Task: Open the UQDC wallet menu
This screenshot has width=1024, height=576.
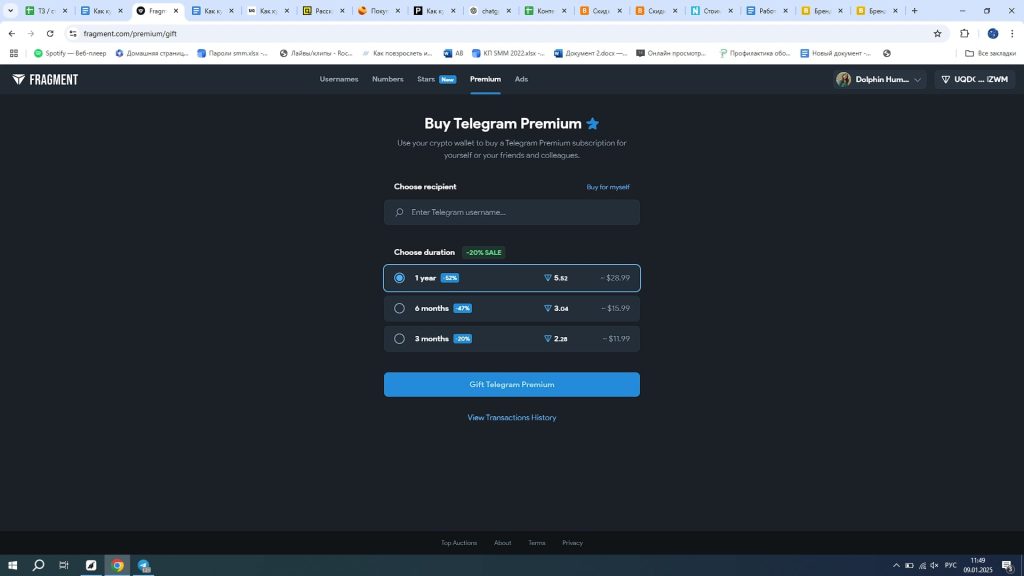Action: click(x=974, y=80)
